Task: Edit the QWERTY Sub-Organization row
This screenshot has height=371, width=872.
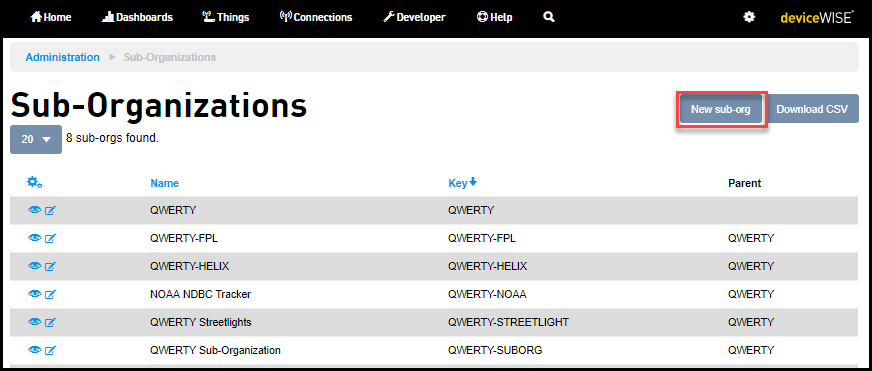Action: [50, 350]
